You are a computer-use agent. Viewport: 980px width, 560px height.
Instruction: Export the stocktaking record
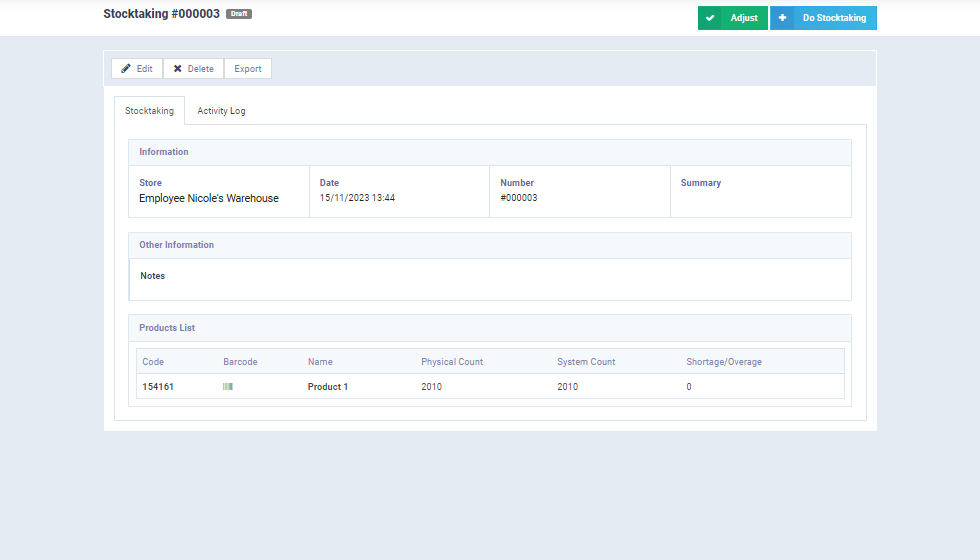click(248, 69)
